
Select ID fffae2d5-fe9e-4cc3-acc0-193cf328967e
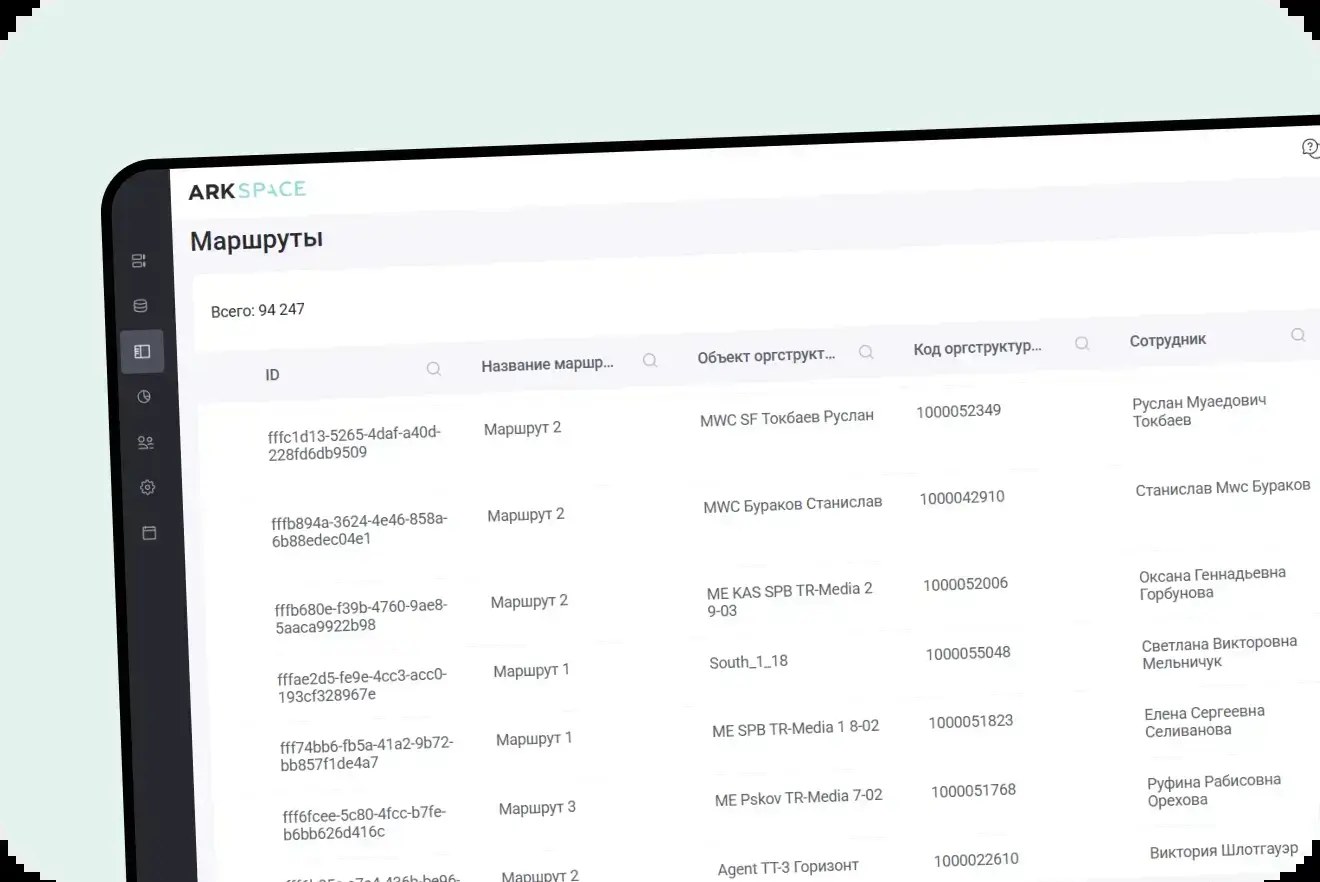click(362, 685)
